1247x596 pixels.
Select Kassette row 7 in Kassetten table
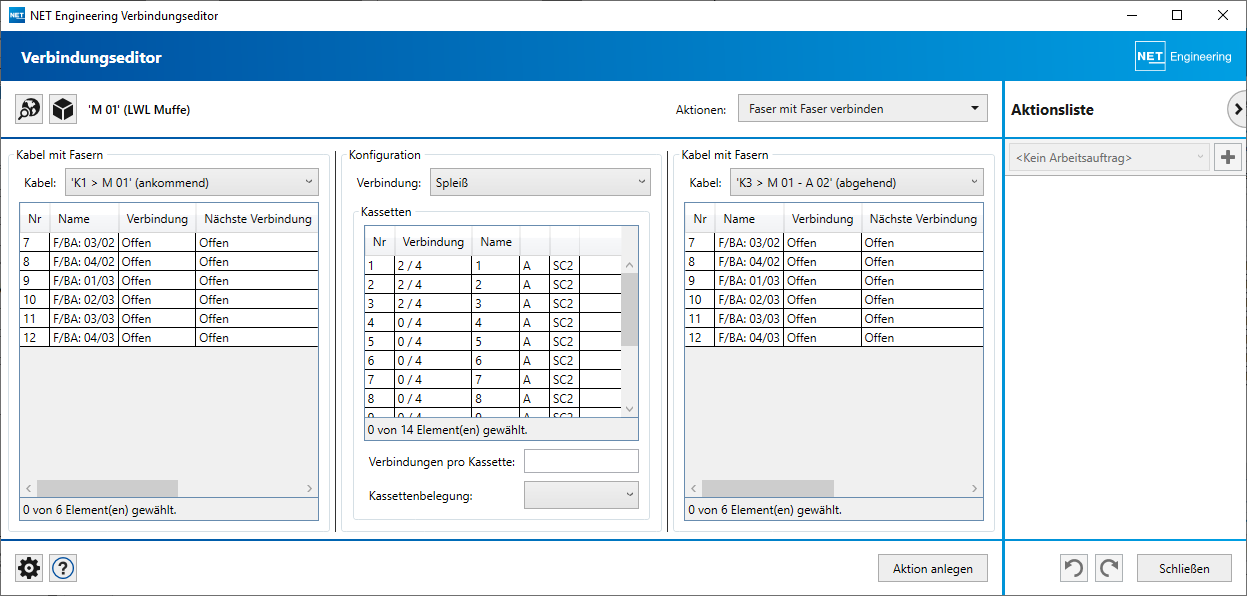(x=493, y=379)
